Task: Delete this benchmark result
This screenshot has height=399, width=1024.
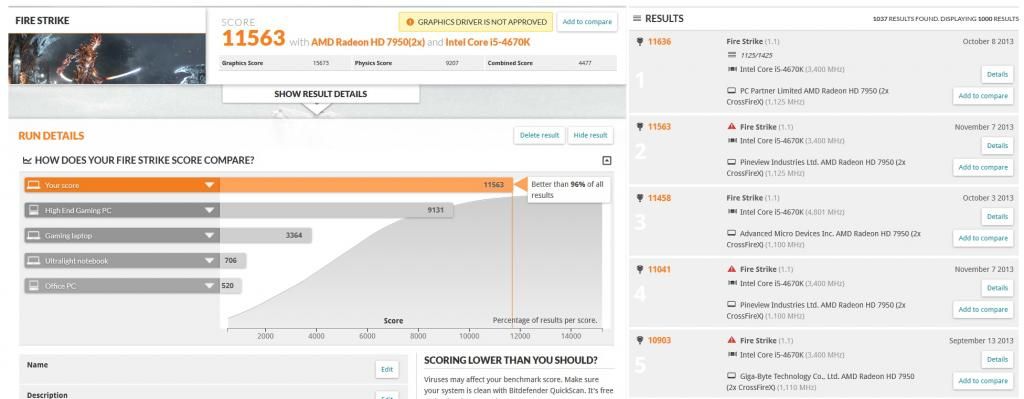Action: pyautogui.click(x=539, y=135)
